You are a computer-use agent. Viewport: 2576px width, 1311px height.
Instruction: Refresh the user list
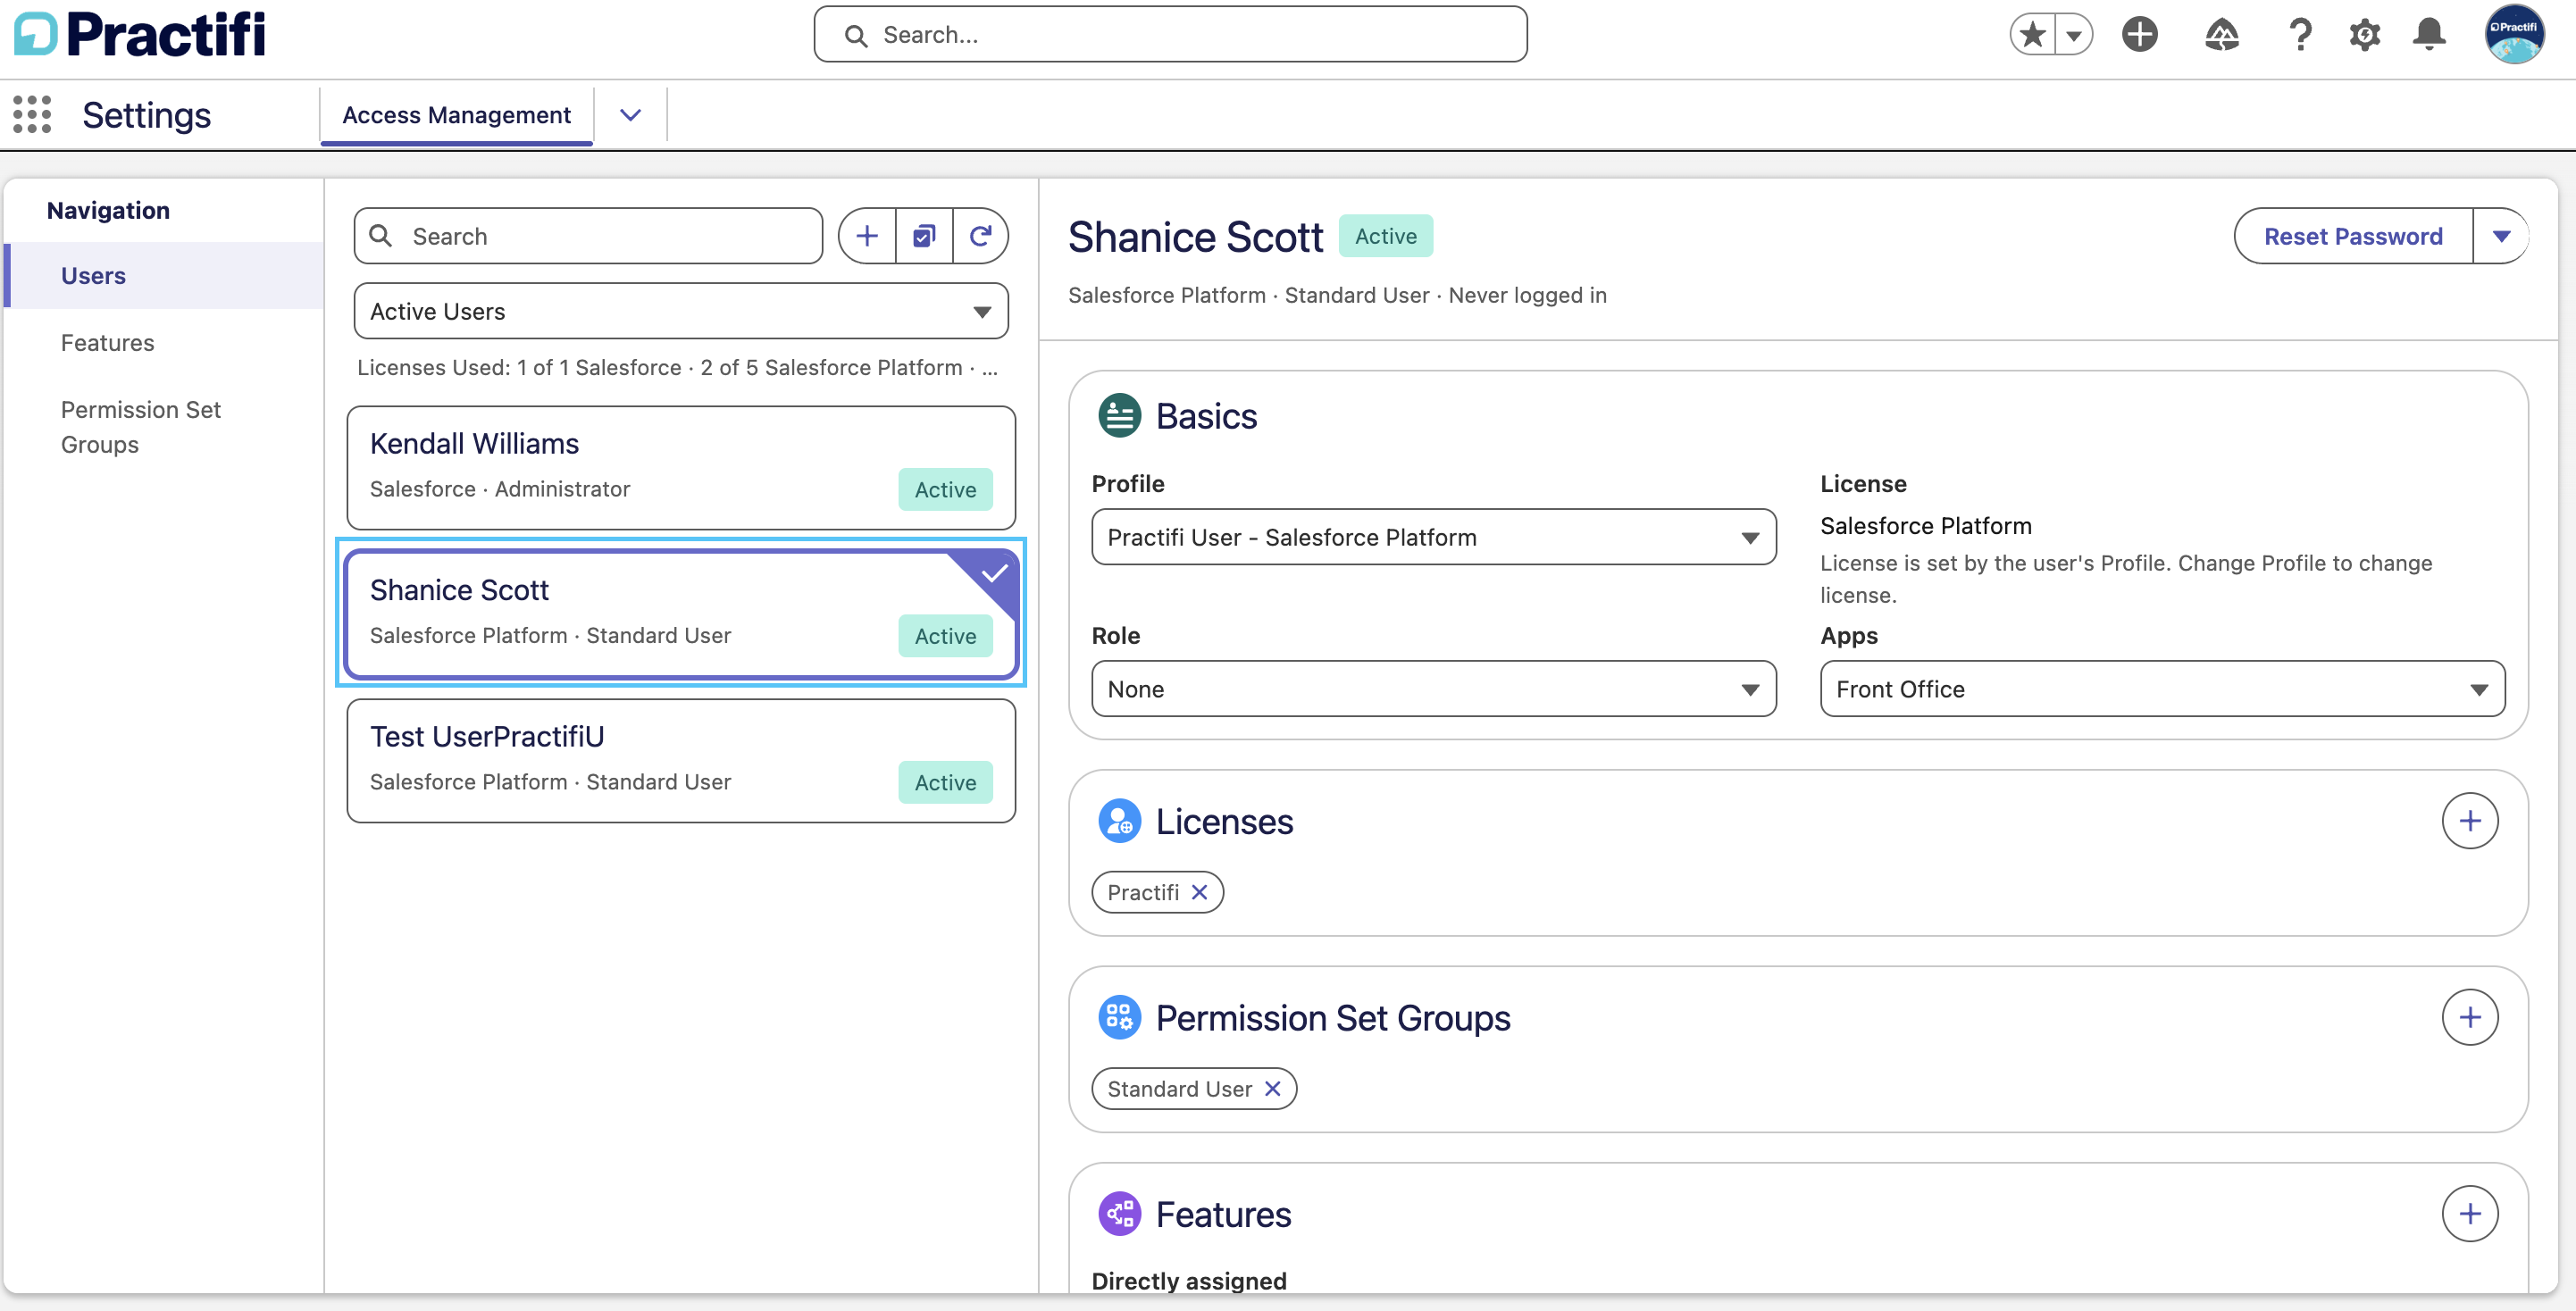click(x=981, y=236)
